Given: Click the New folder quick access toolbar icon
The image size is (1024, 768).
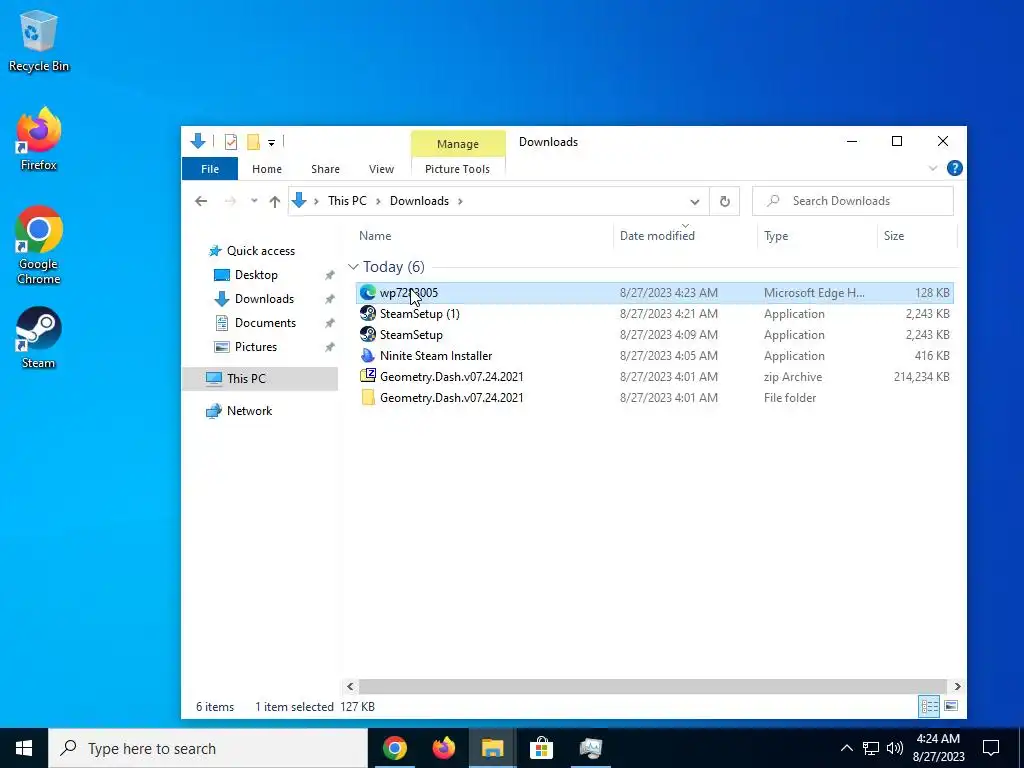Looking at the screenshot, I should pos(253,142).
